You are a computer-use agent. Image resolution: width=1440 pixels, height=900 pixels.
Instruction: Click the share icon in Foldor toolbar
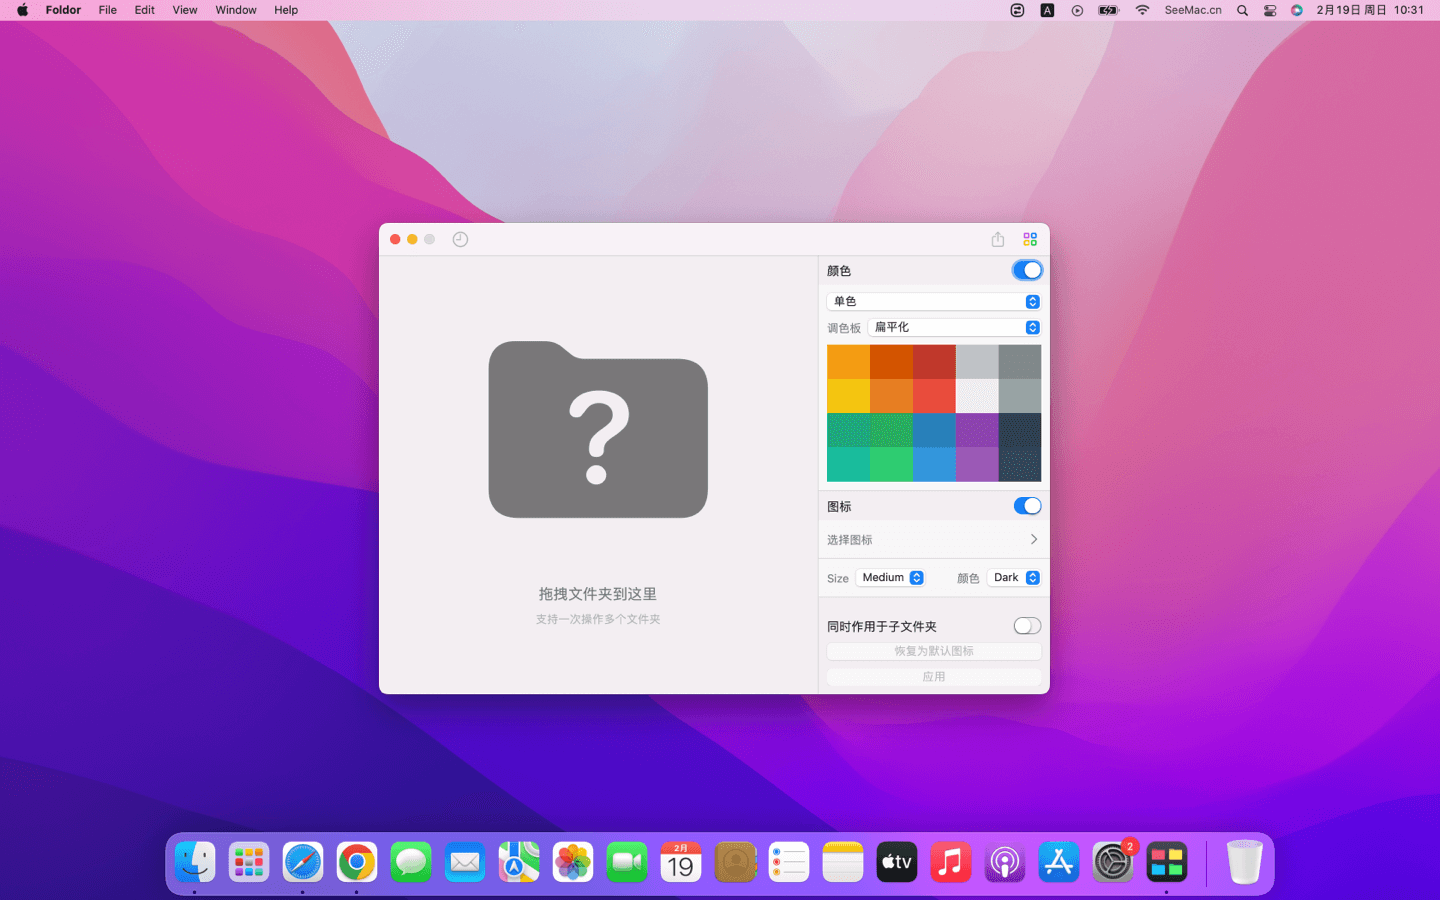coord(997,239)
